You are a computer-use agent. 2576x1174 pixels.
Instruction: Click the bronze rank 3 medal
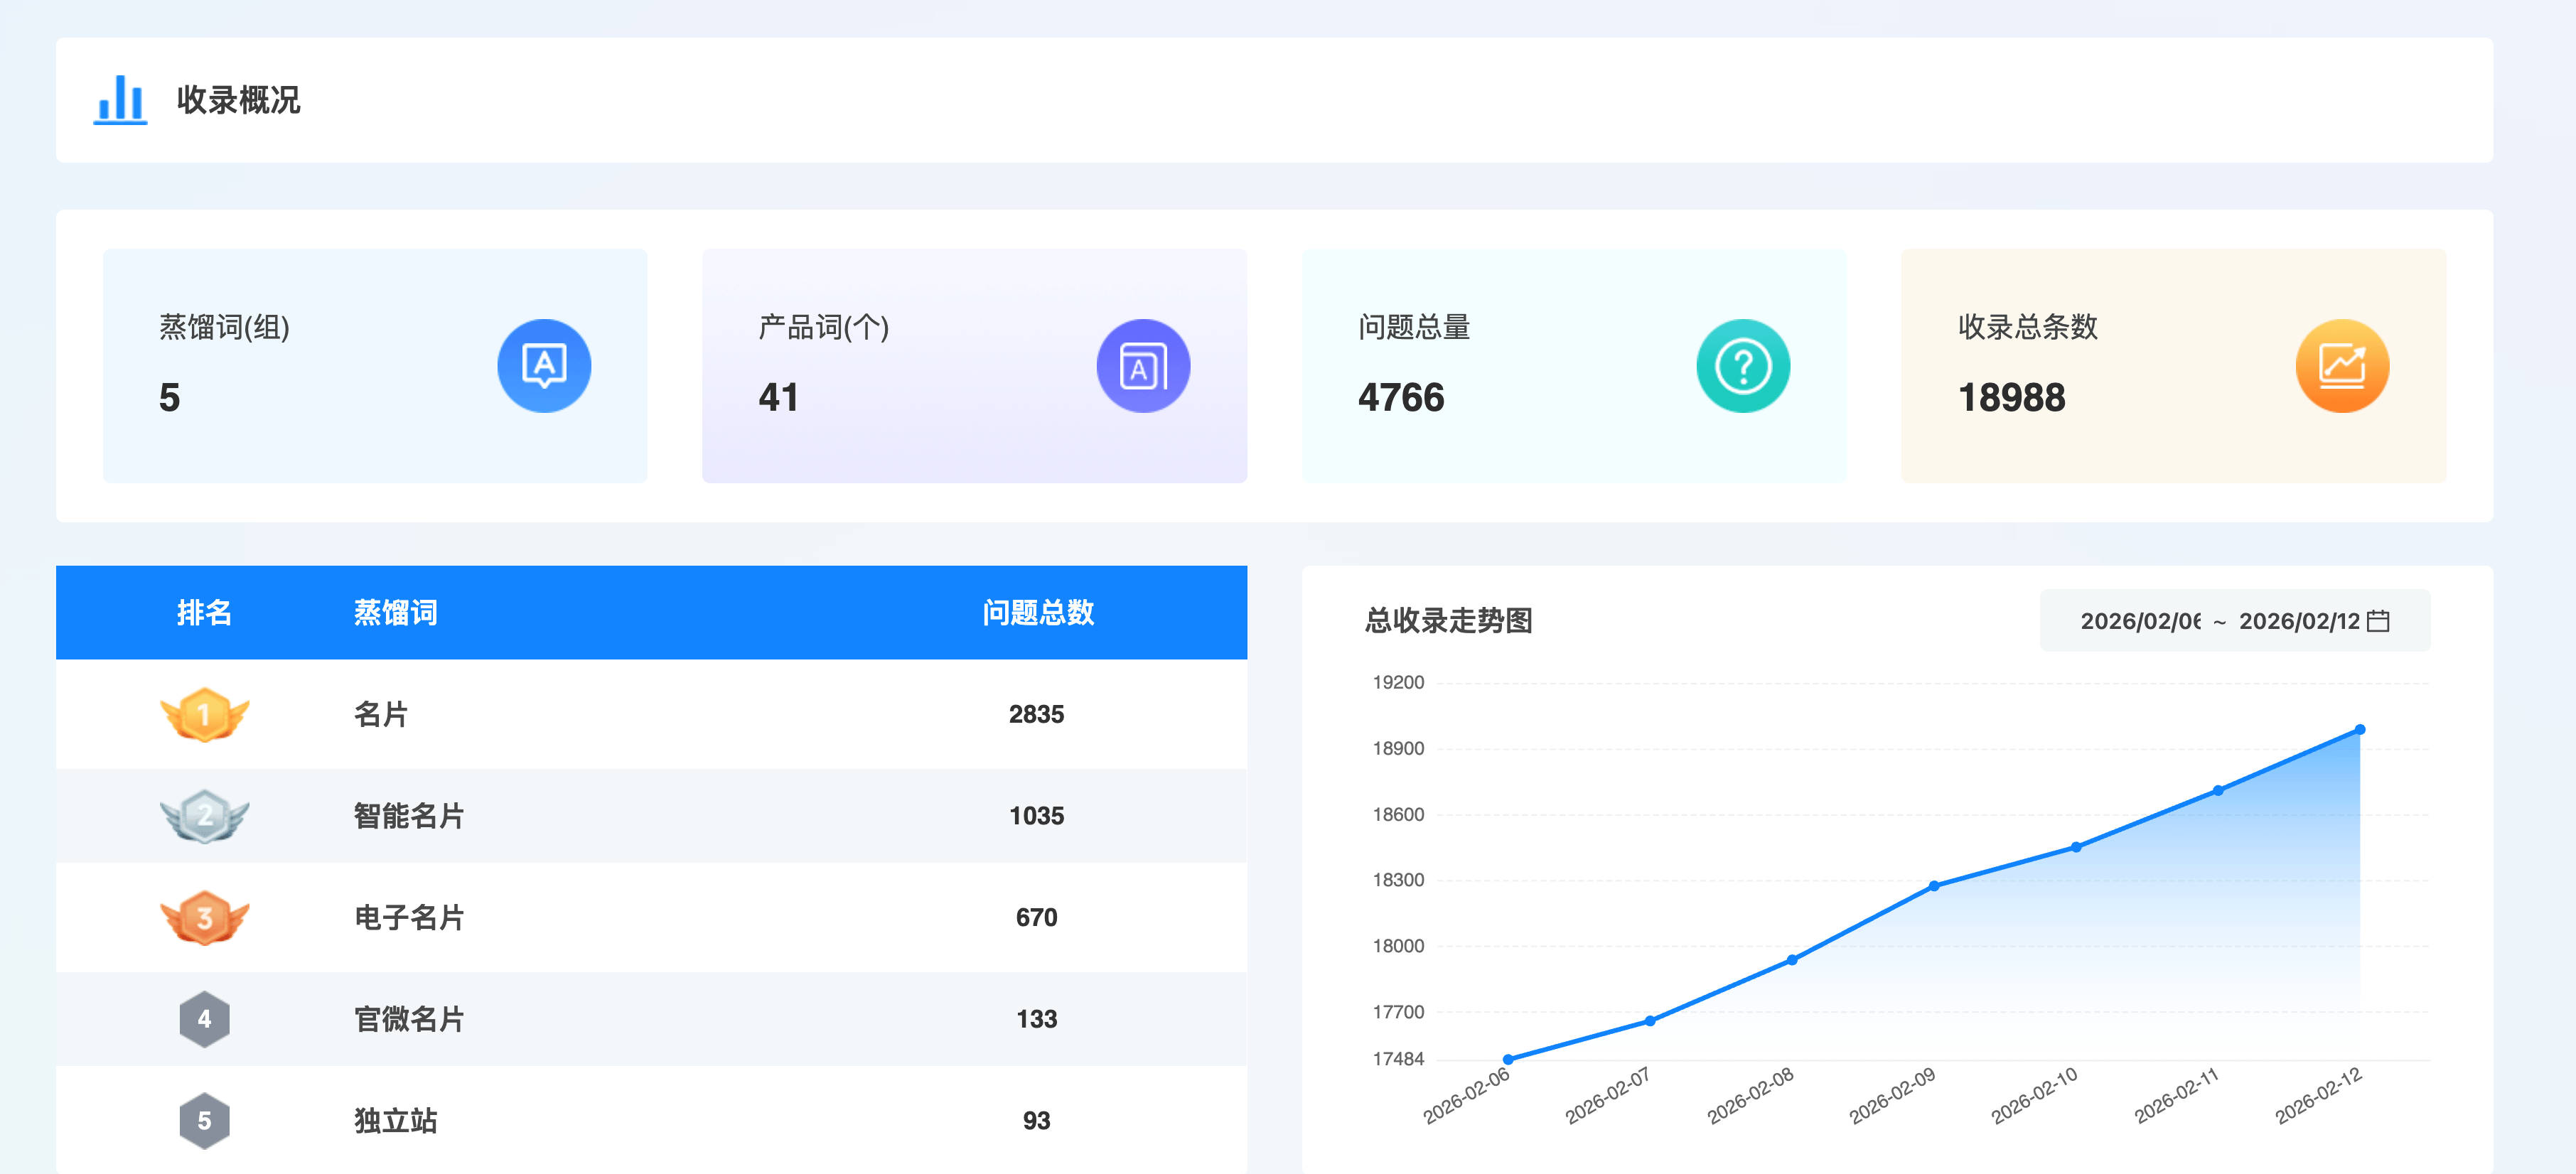[204, 917]
